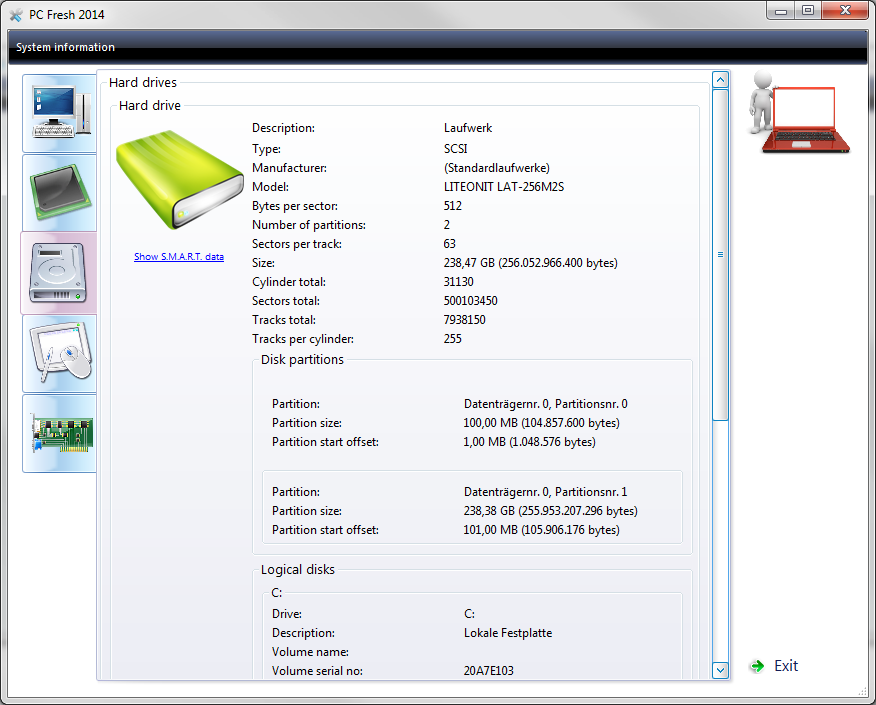Click the scrollbar up arrow
876x705 pixels.
point(720,80)
